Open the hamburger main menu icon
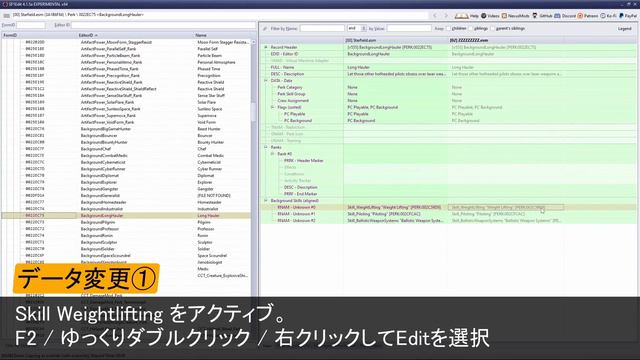This screenshot has width=640, height=360. click(6, 16)
